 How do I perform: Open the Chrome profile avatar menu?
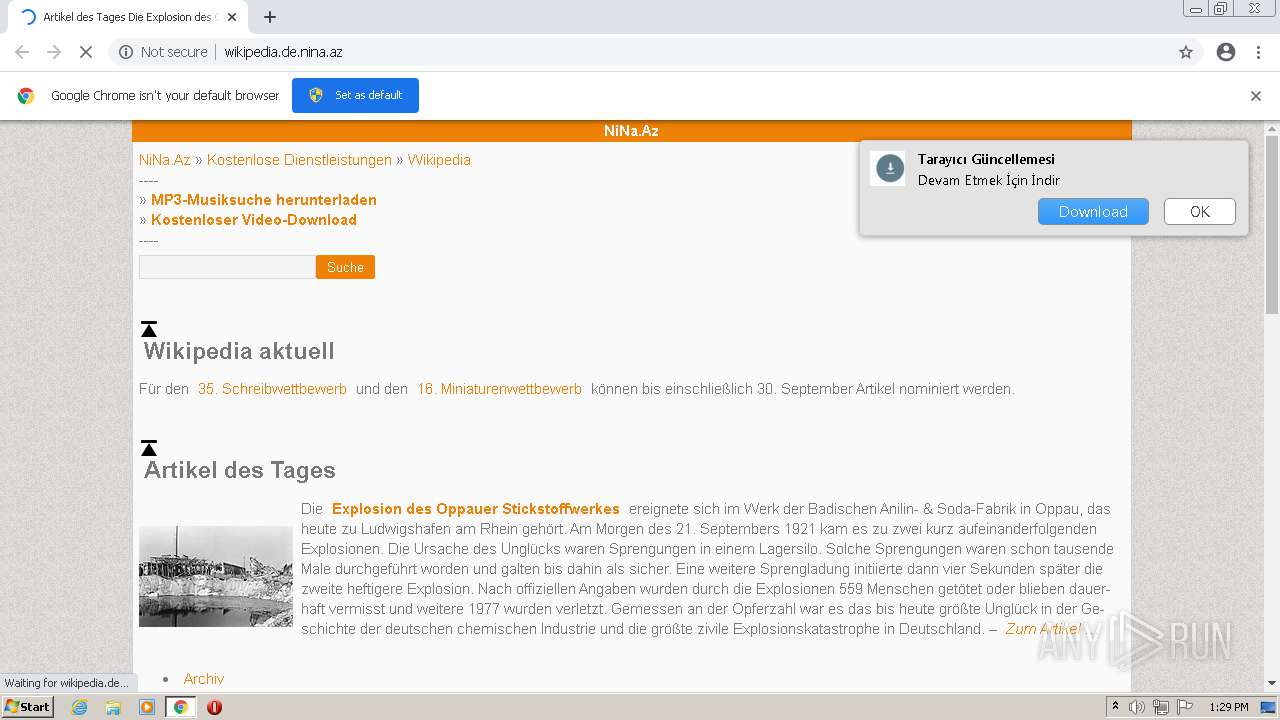(1226, 52)
